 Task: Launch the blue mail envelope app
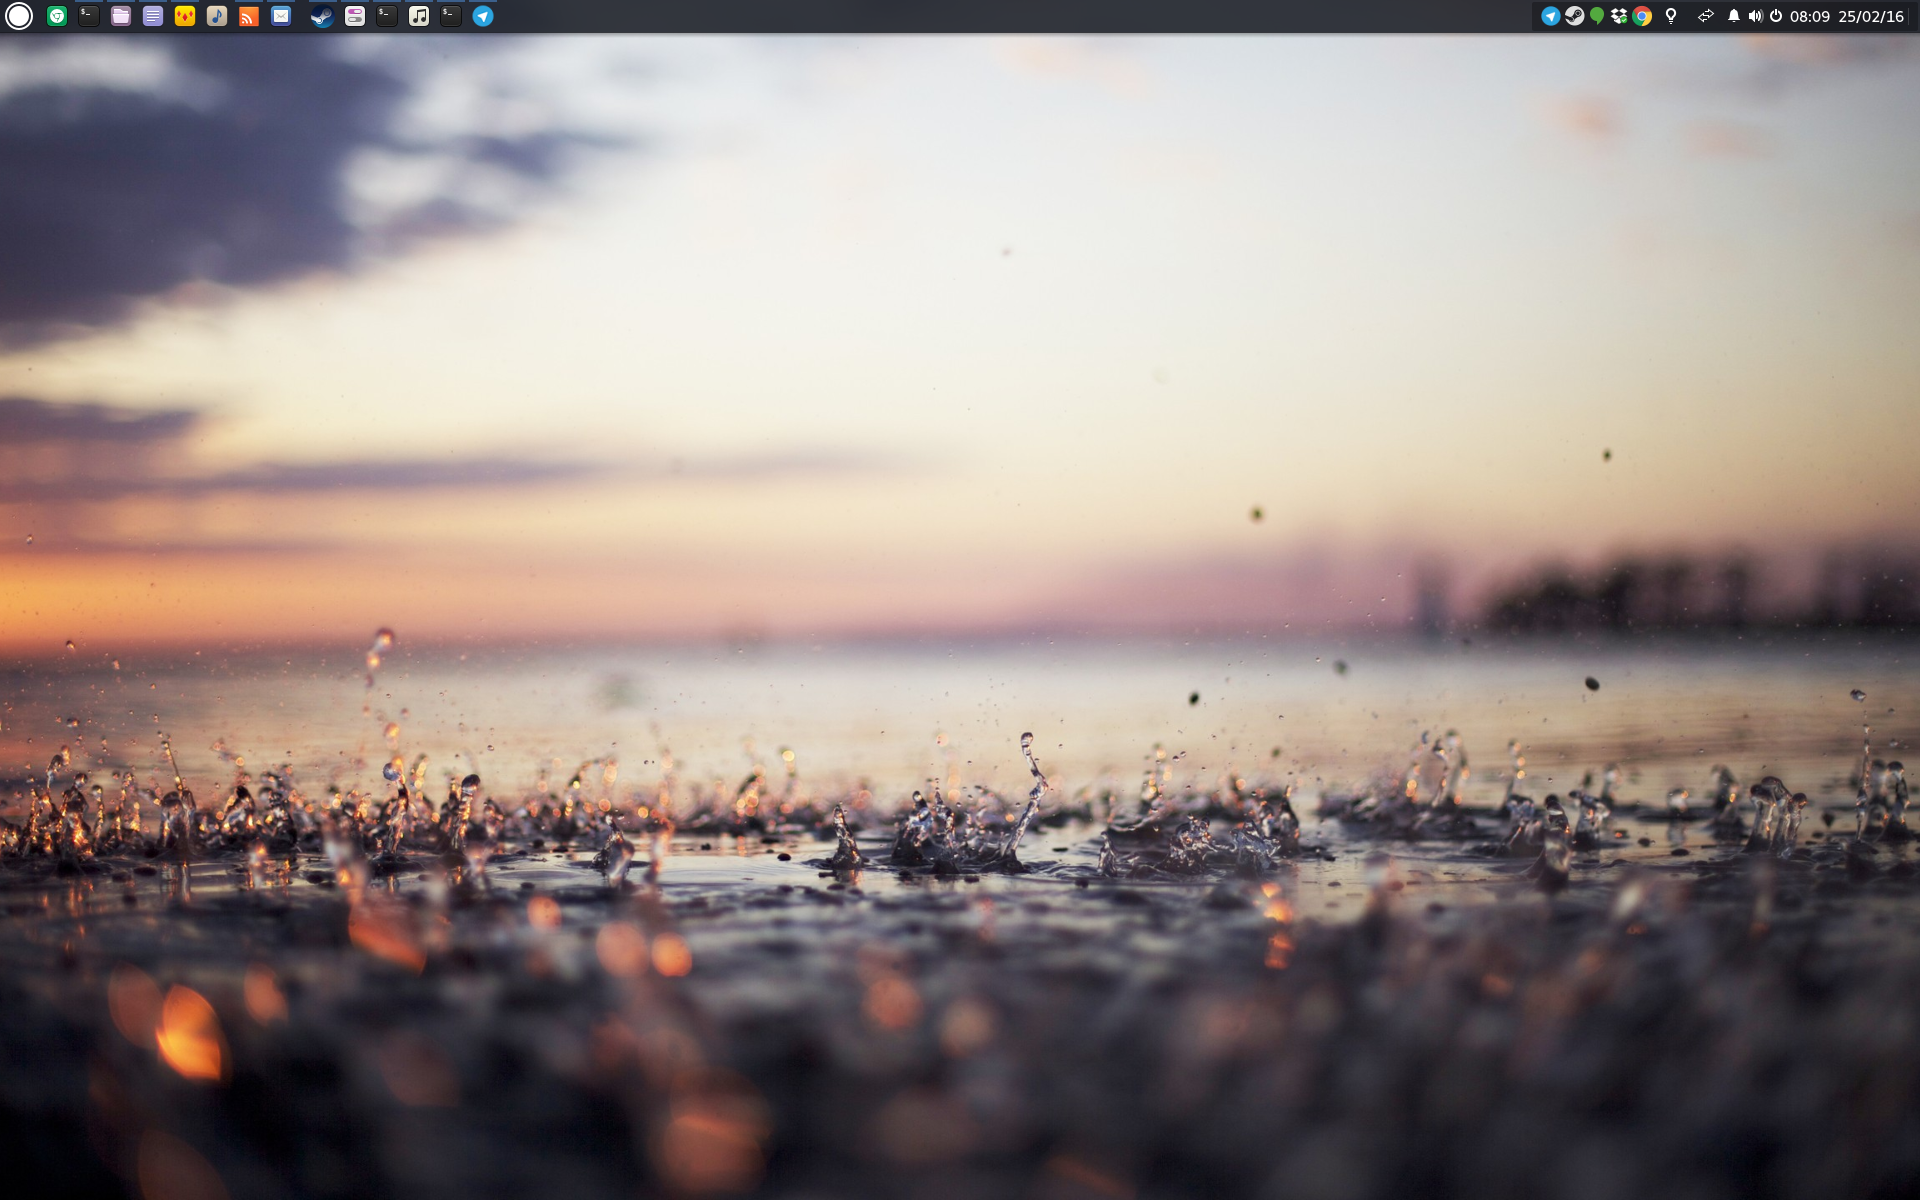[281, 16]
